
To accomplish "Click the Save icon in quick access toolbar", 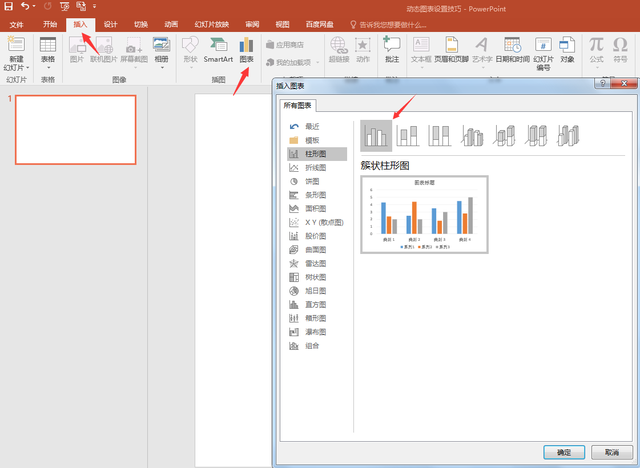I will (8, 6).
